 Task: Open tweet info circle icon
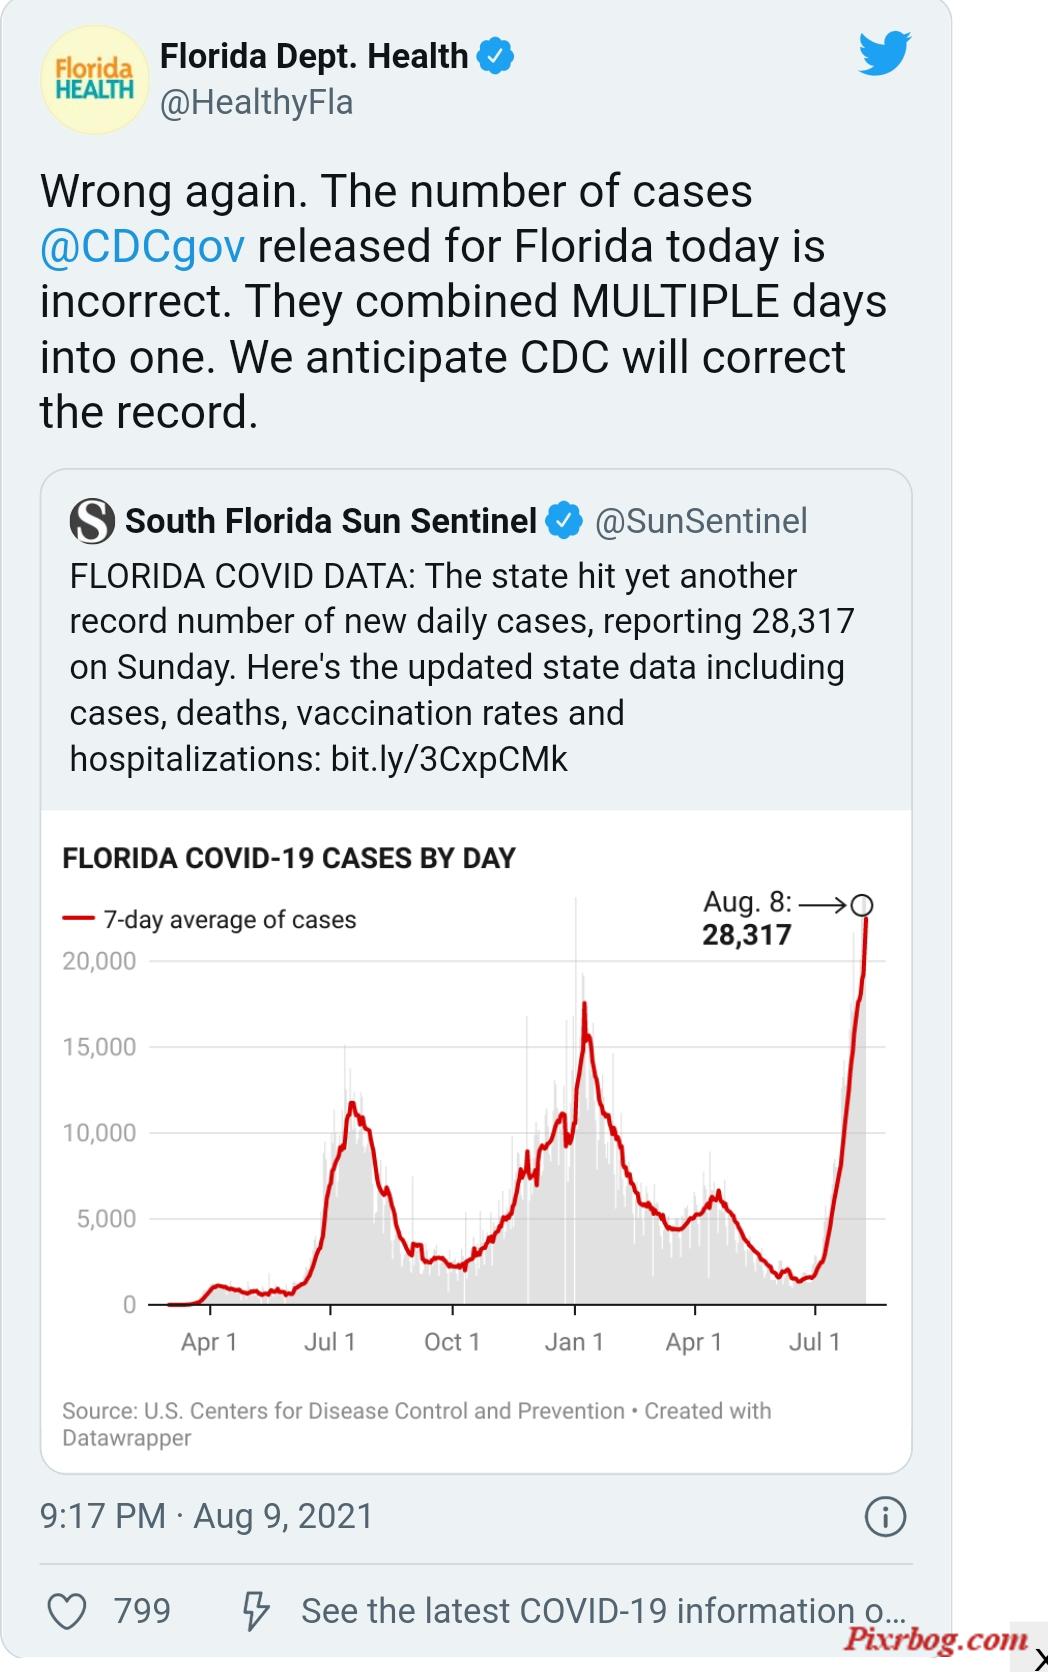(885, 1516)
